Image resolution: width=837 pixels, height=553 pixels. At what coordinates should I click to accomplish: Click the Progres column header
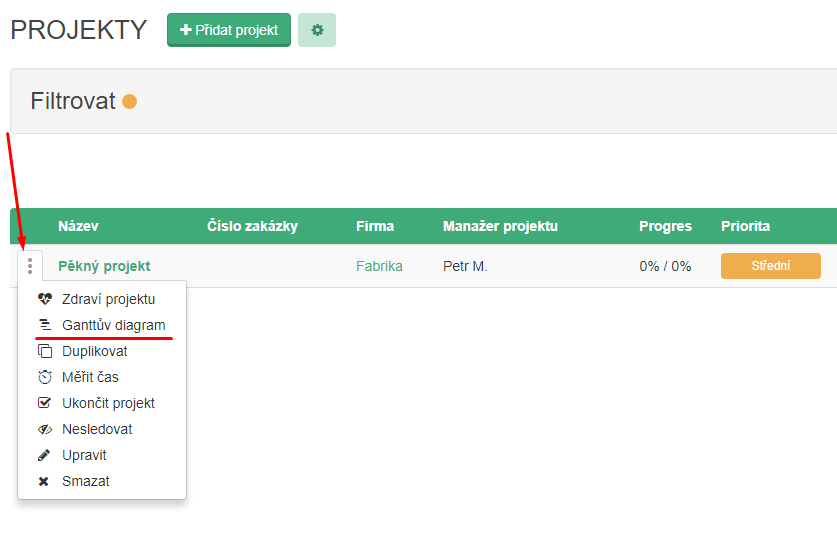pyautogui.click(x=665, y=226)
